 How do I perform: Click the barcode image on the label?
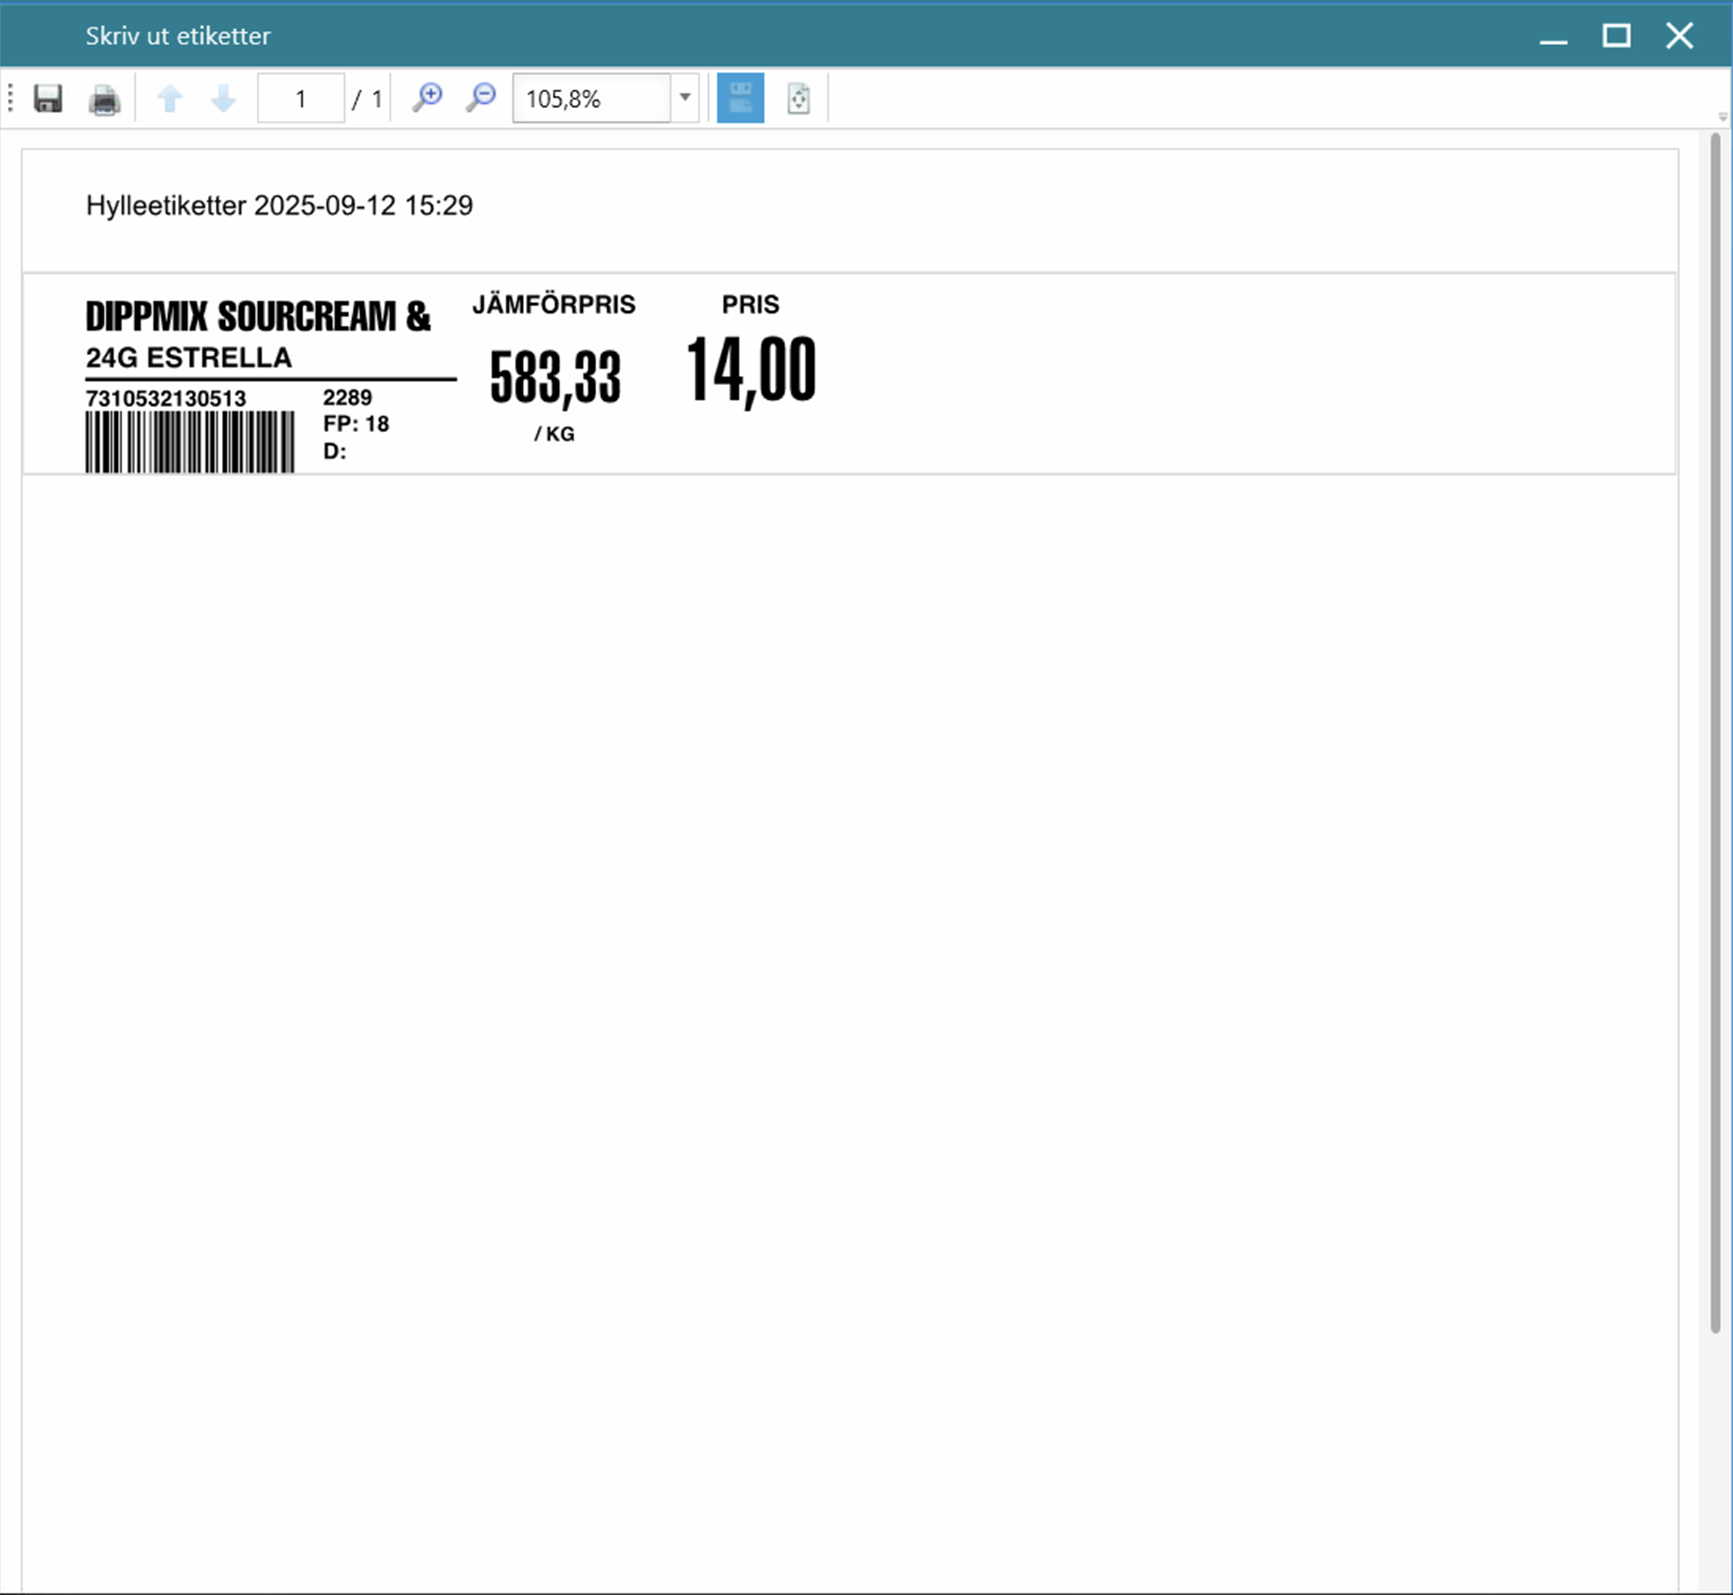(190, 442)
